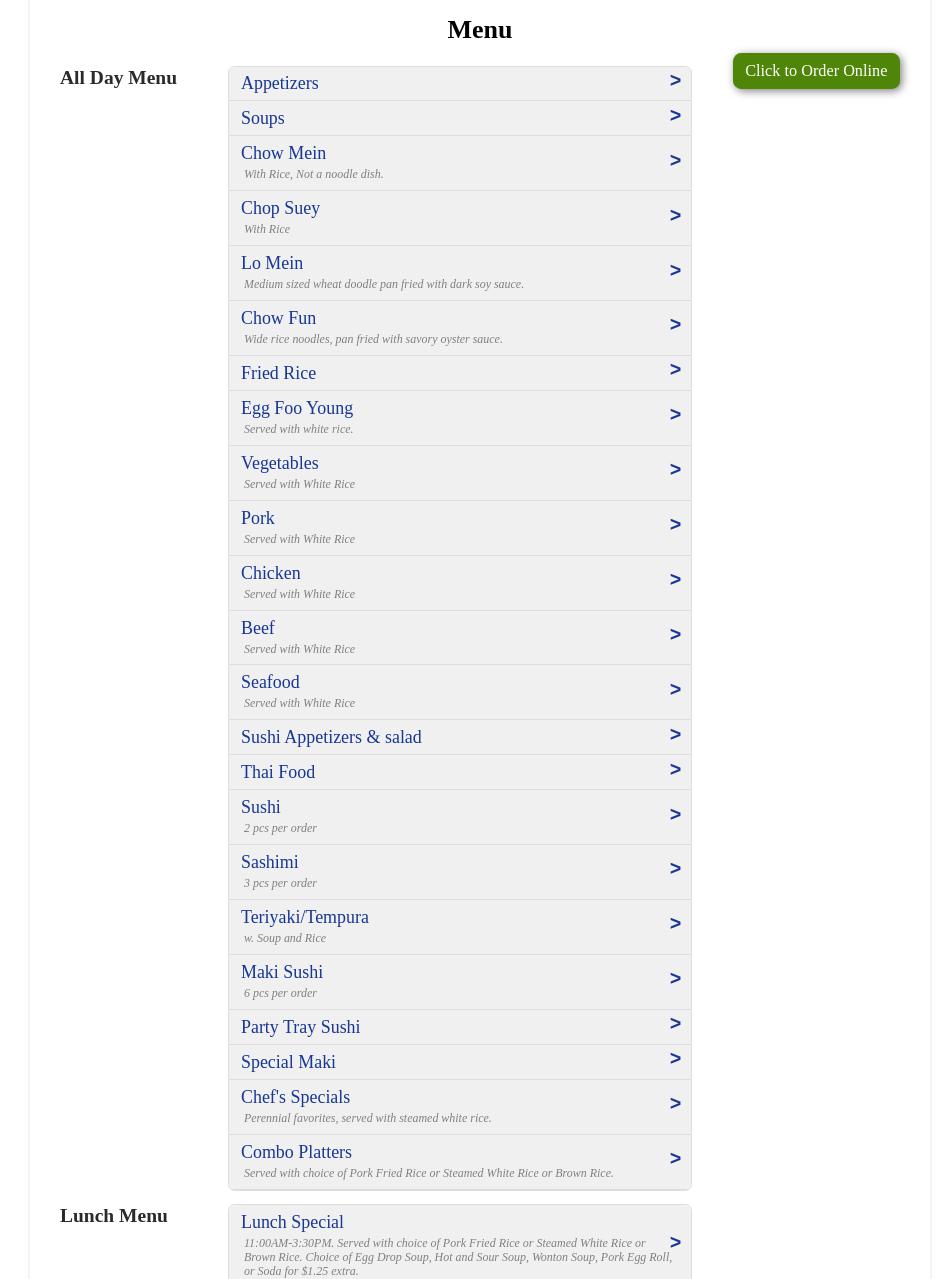Click the arrow next to Chow Mein
The width and height of the screenshot is (945, 1279).
[x=675, y=161]
